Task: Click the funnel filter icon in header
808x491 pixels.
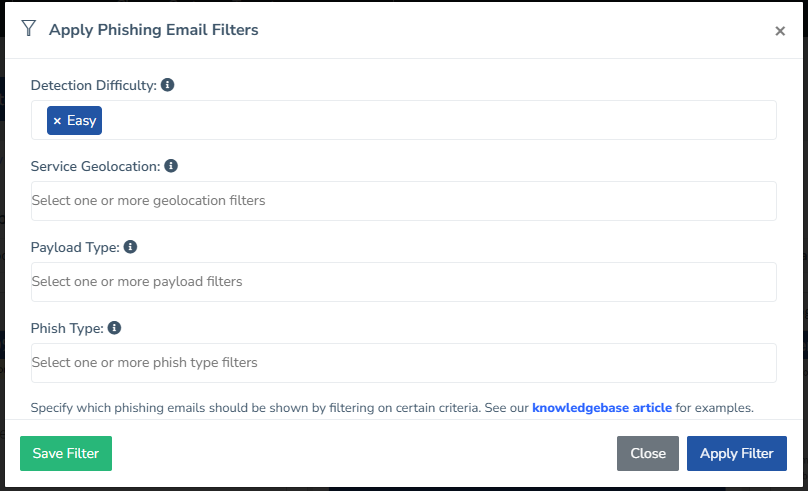Action: (29, 29)
